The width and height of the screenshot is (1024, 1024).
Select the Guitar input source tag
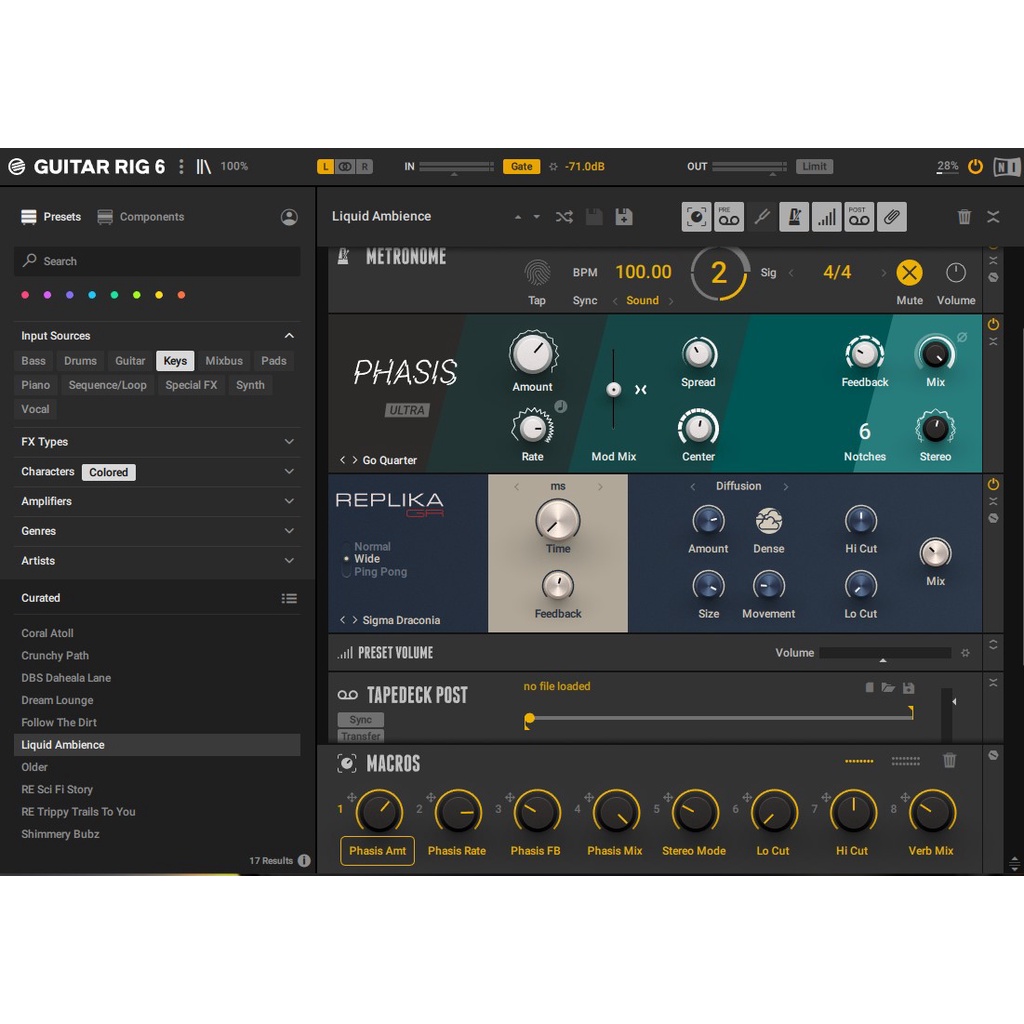click(130, 361)
